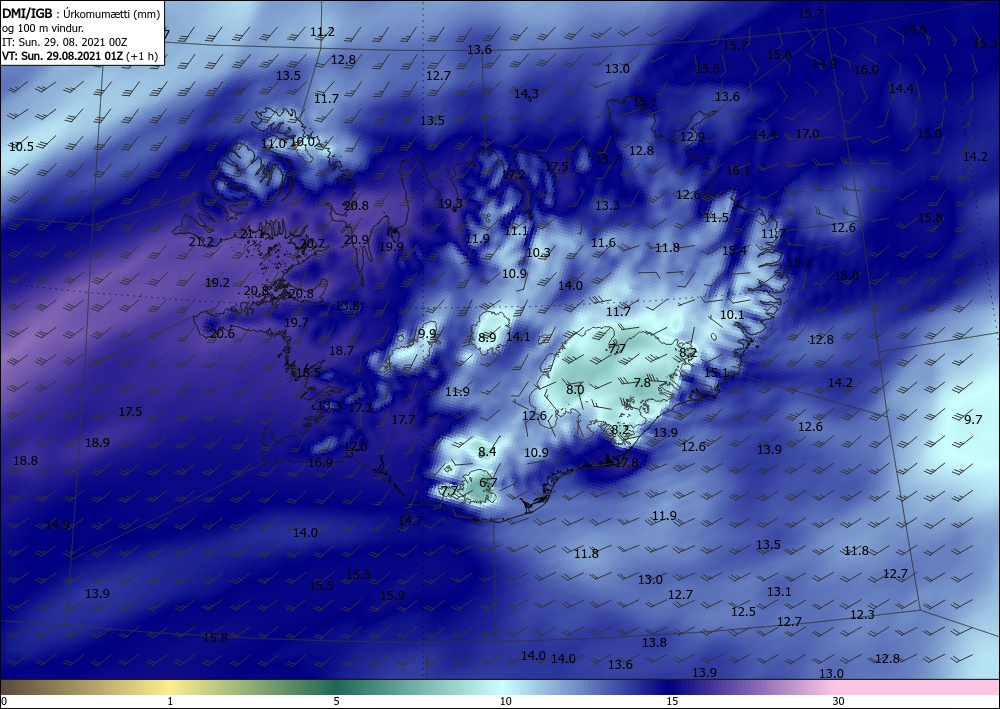Click the 12.3 value label
1000x709 pixels.
click(x=862, y=615)
